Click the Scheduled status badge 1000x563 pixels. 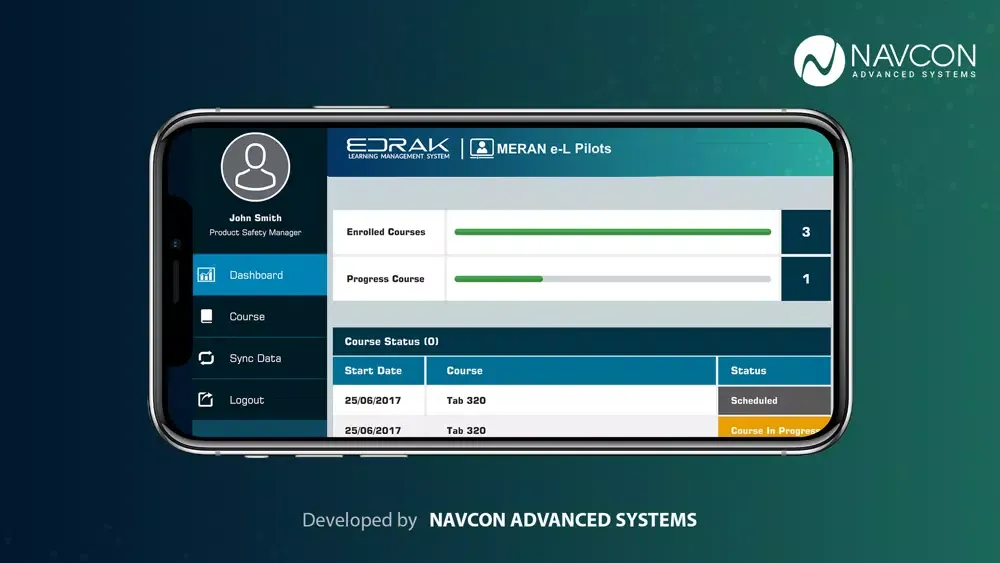click(774, 400)
